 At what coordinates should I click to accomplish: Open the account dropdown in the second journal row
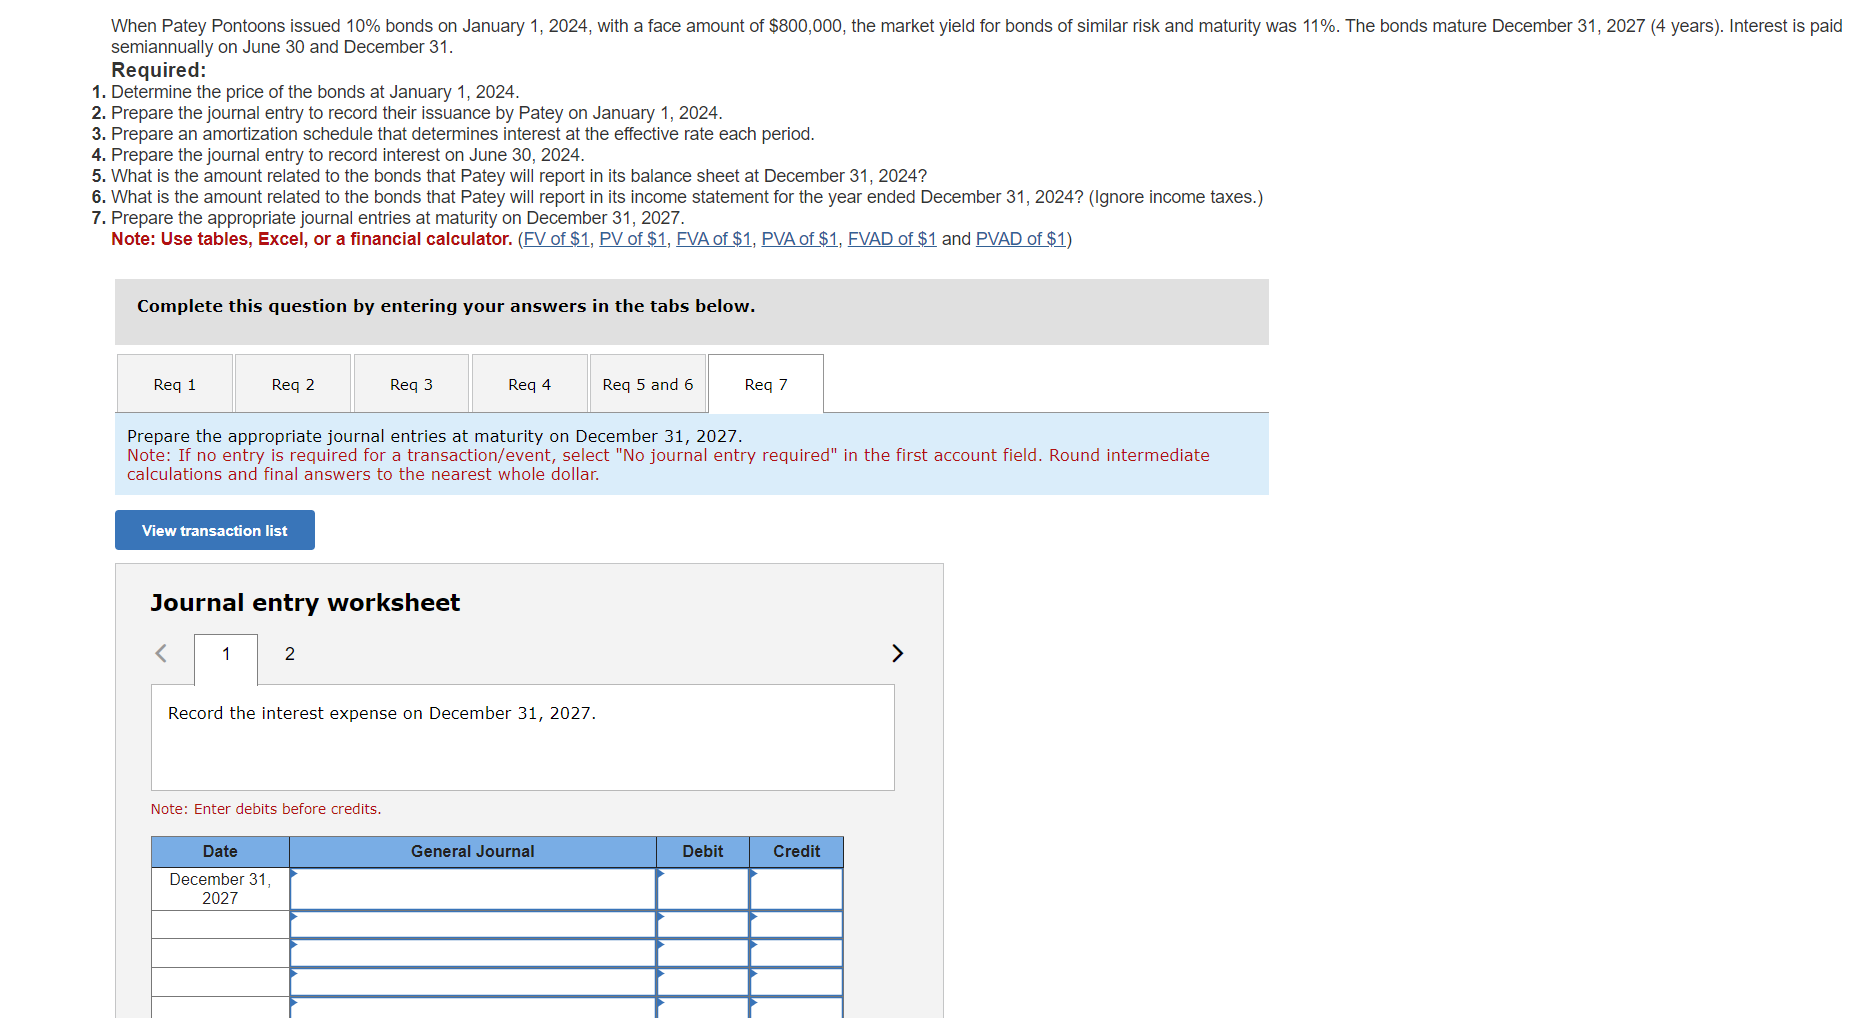pos(472,924)
